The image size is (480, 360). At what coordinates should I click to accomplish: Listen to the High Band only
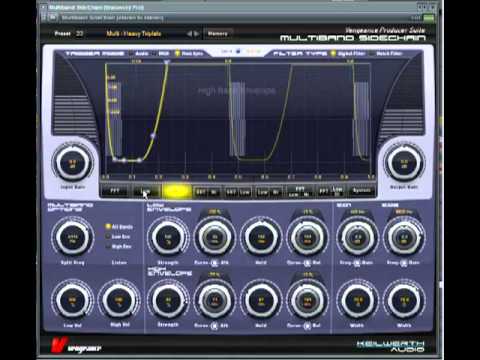coord(118,247)
